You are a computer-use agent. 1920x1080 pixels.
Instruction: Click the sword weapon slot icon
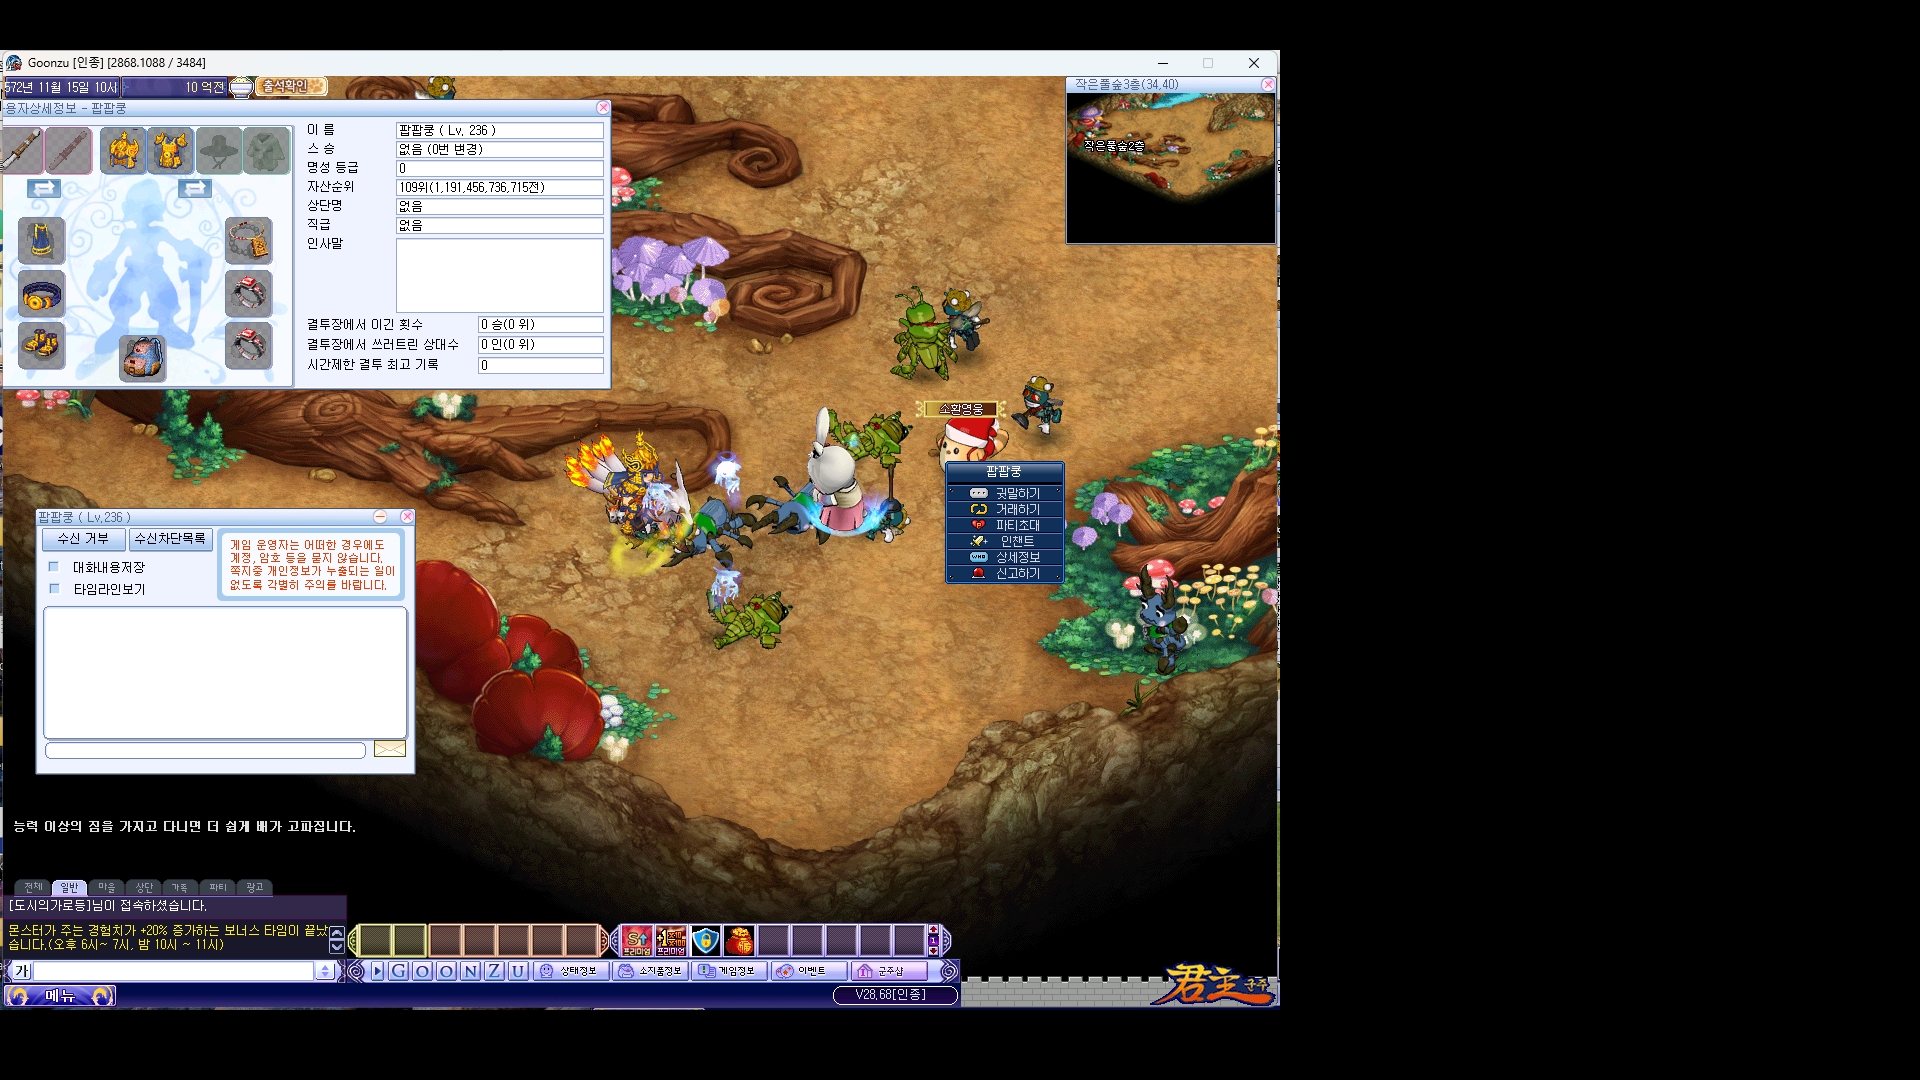pos(21,150)
